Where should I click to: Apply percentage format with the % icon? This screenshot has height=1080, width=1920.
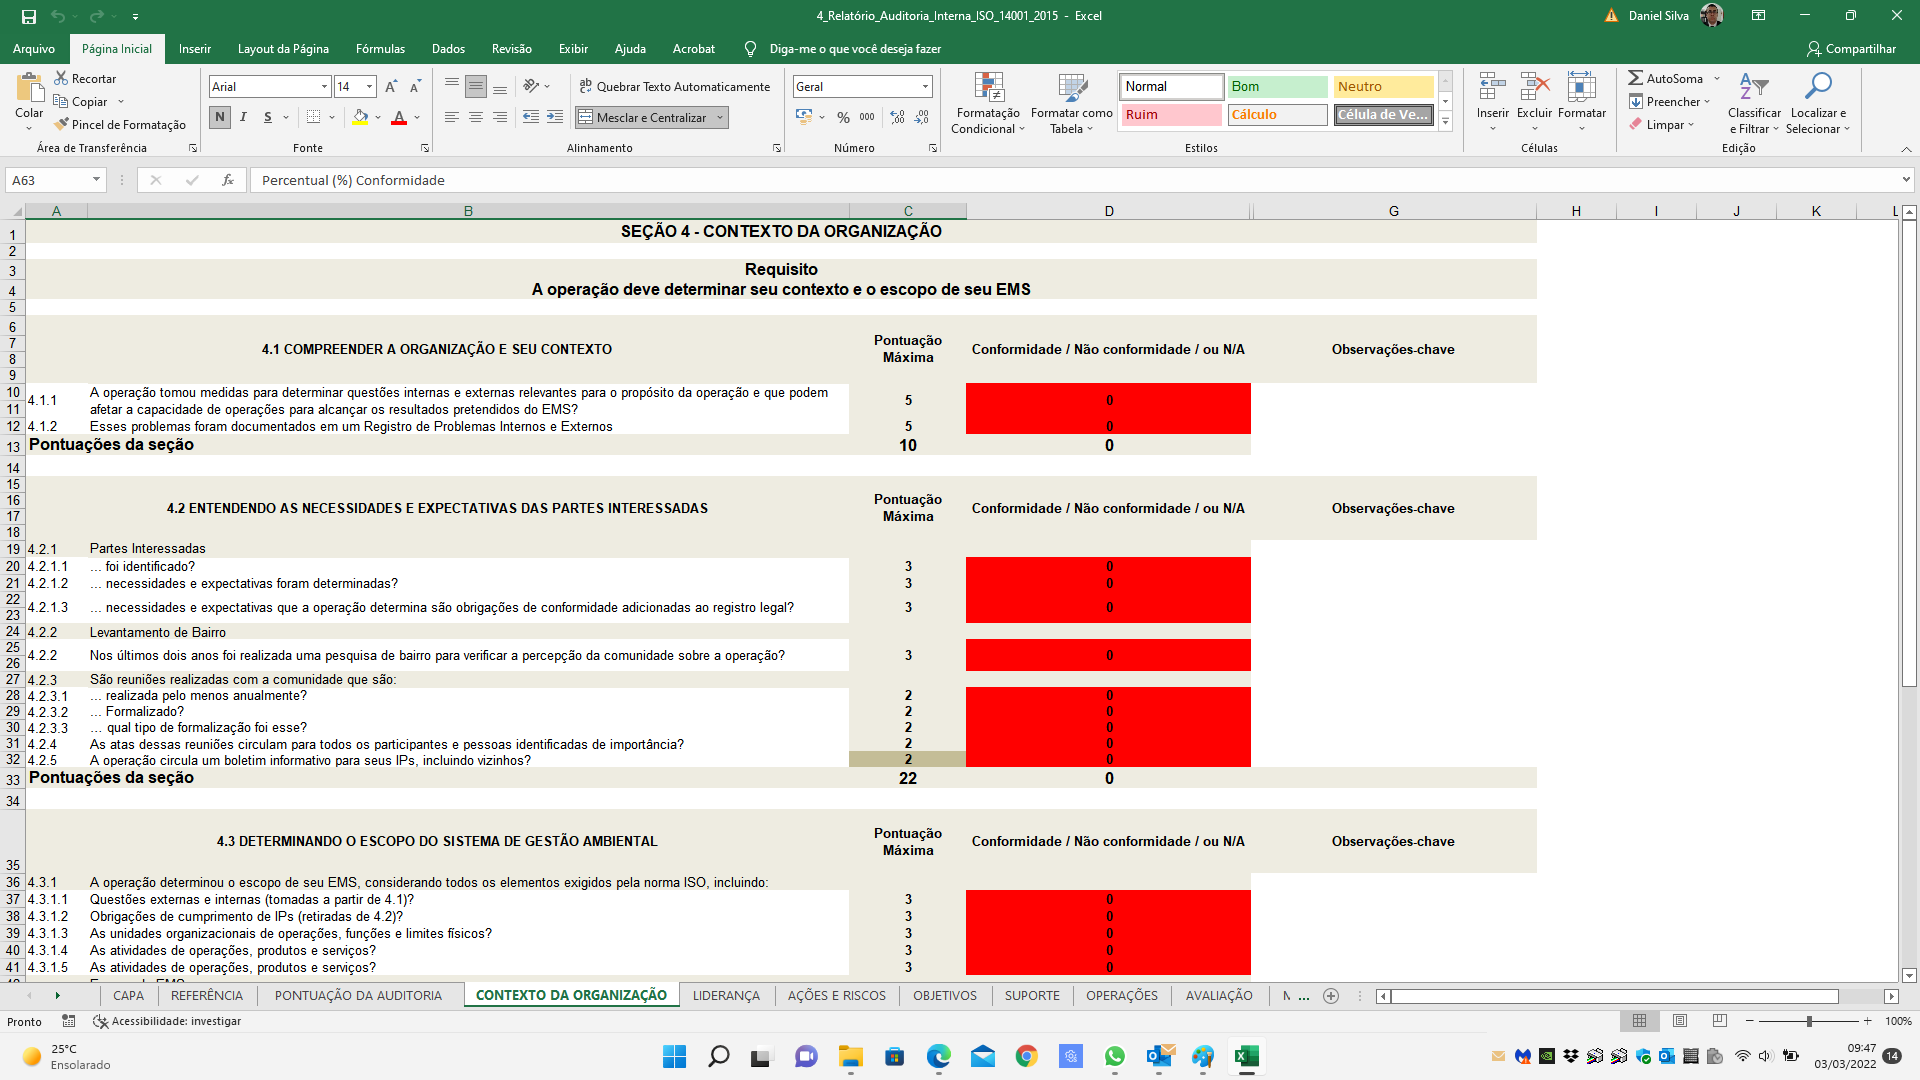tap(843, 117)
